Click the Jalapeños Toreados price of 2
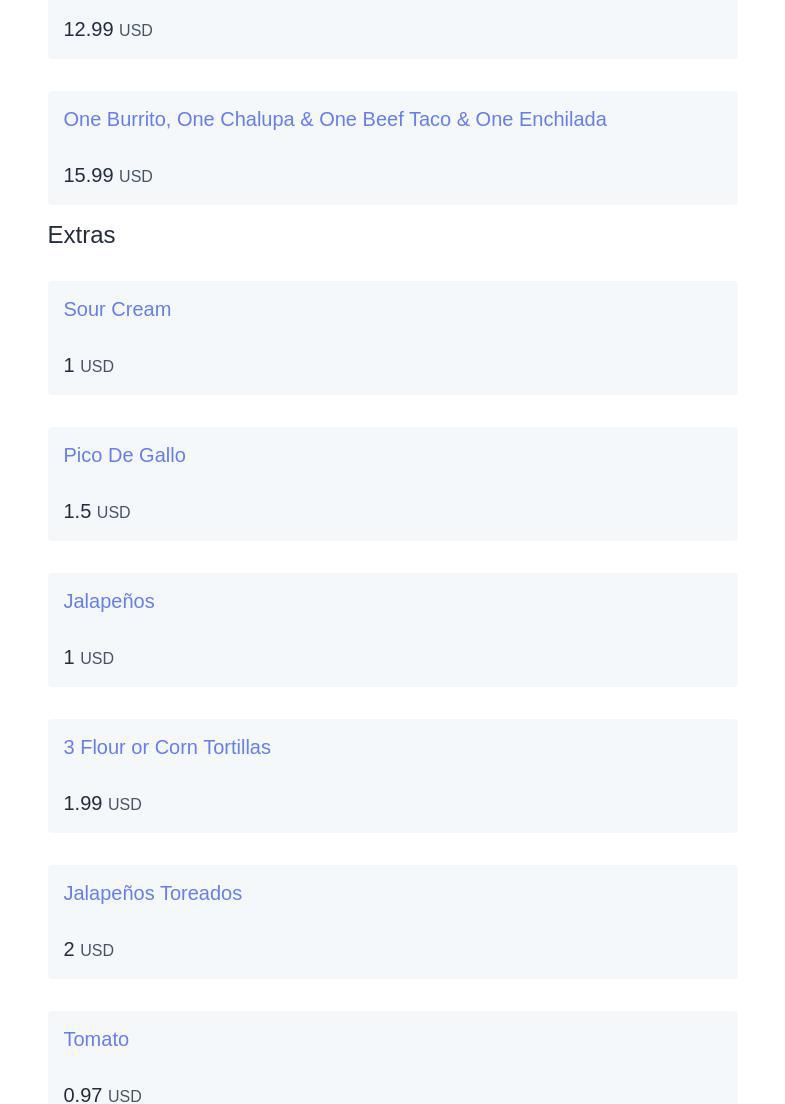The image size is (785, 1104). click(69, 949)
